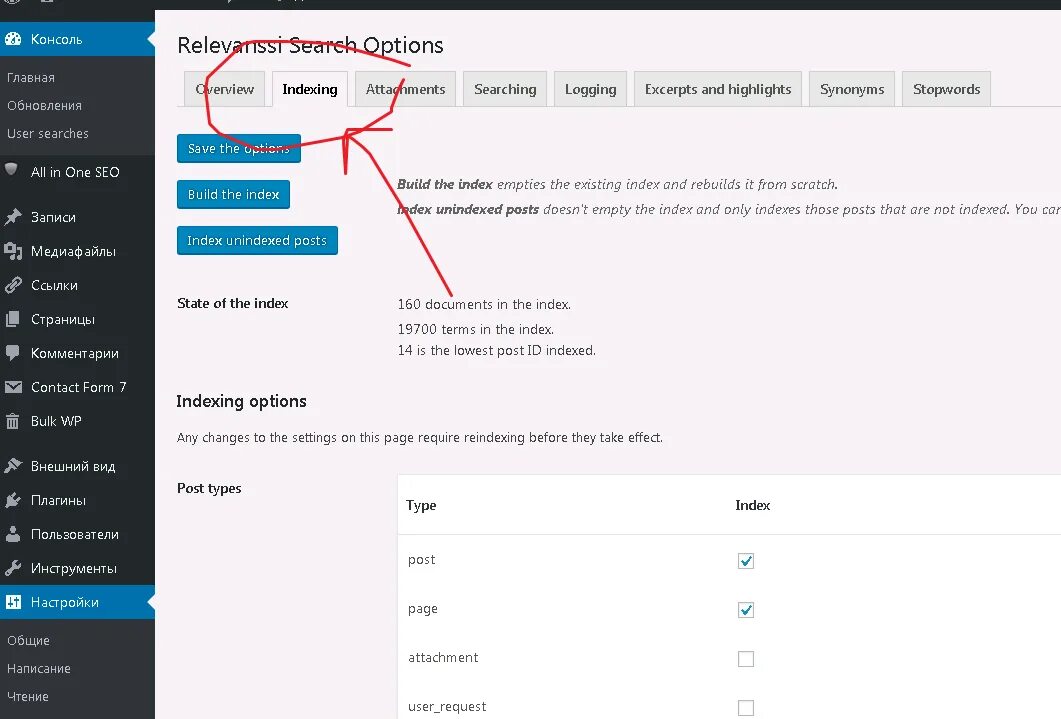The width and height of the screenshot is (1061, 719).
Task: Open Медиафайлы menu label
Action: [x=74, y=251]
